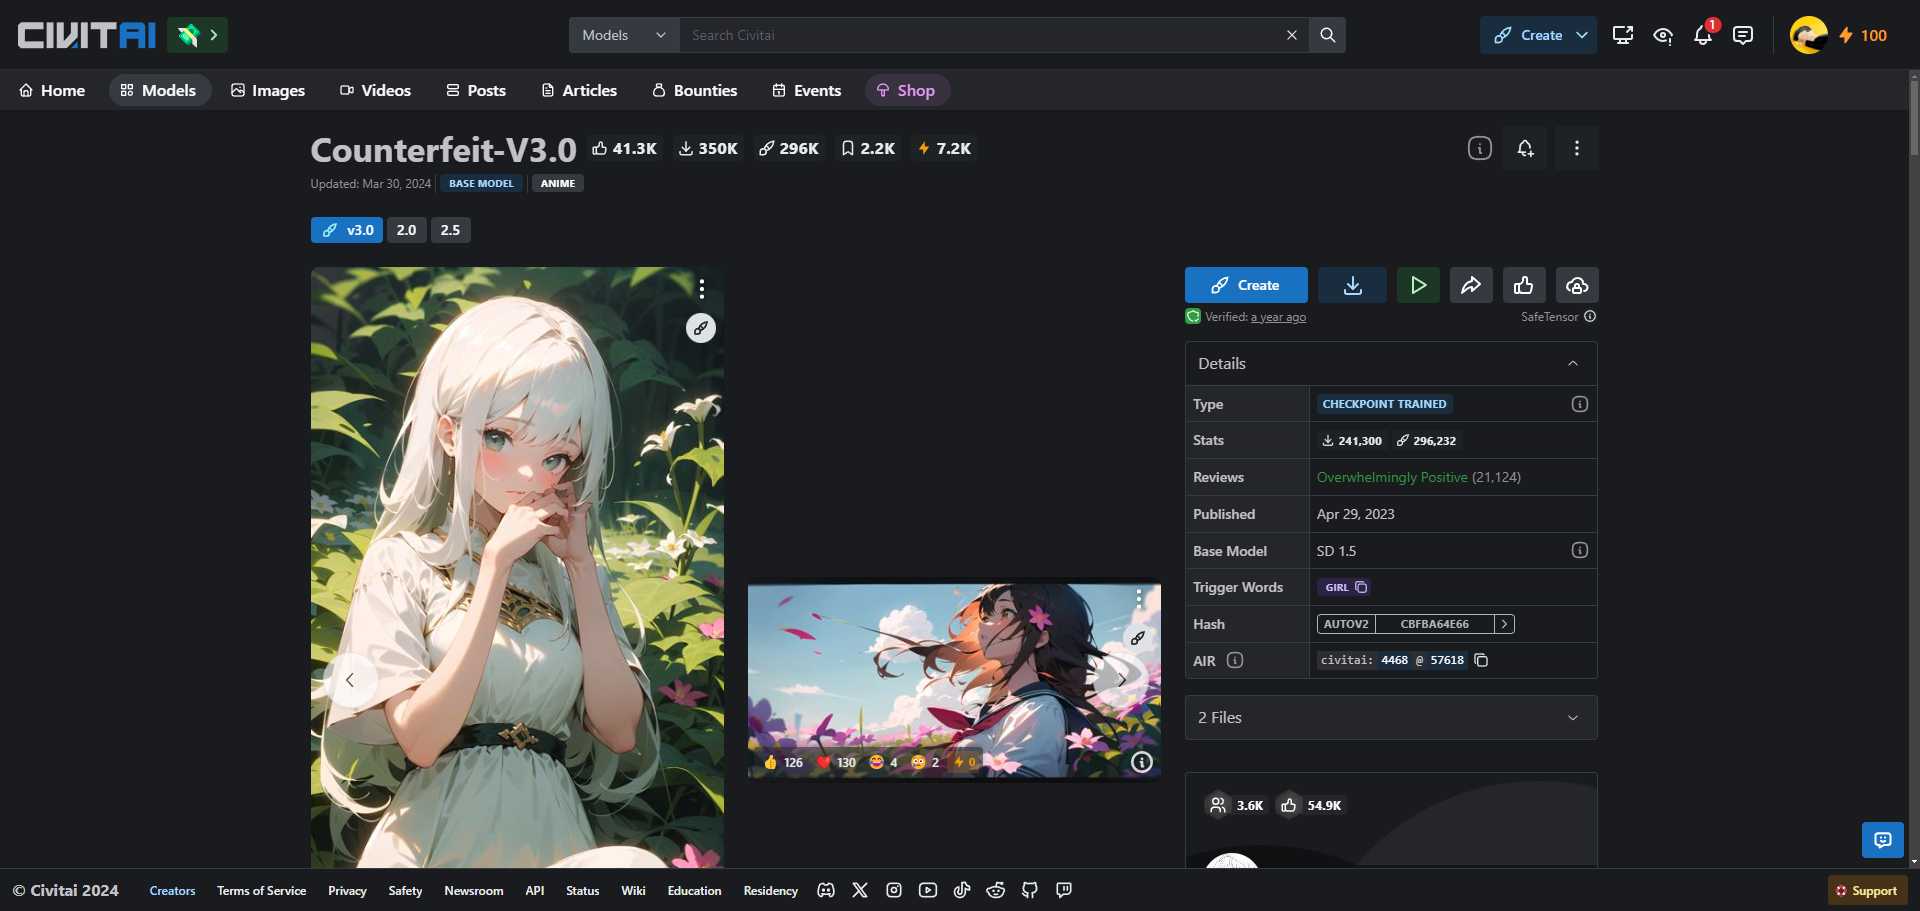Viewport: 1920px width, 911px height.
Task: Expand the 2 Files section
Action: point(1391,717)
